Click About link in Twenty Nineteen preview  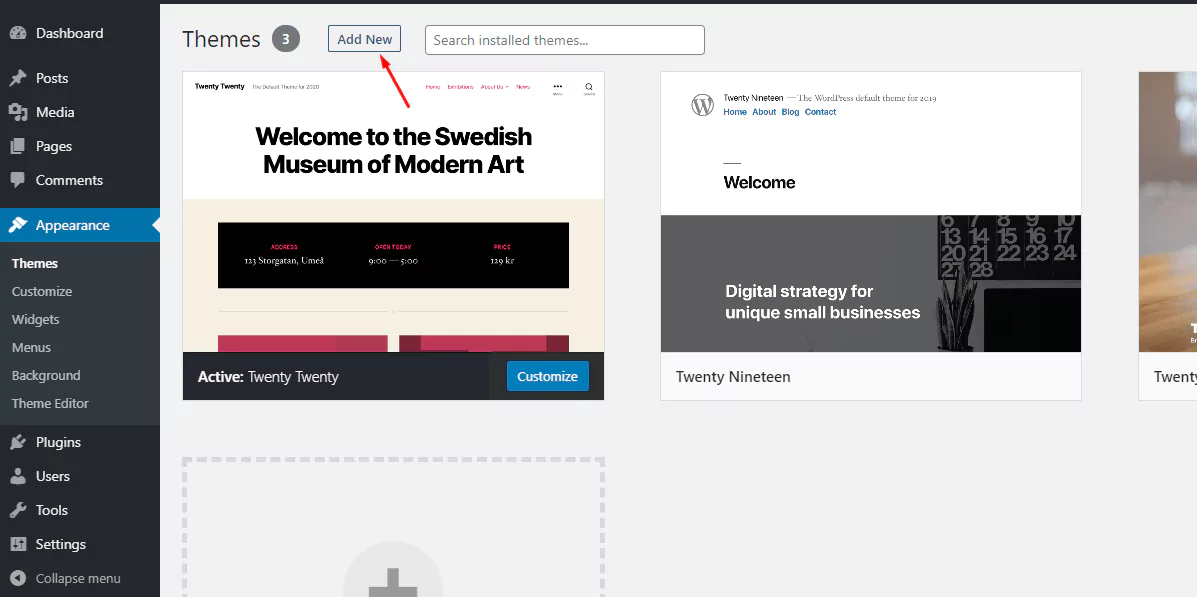click(x=764, y=112)
